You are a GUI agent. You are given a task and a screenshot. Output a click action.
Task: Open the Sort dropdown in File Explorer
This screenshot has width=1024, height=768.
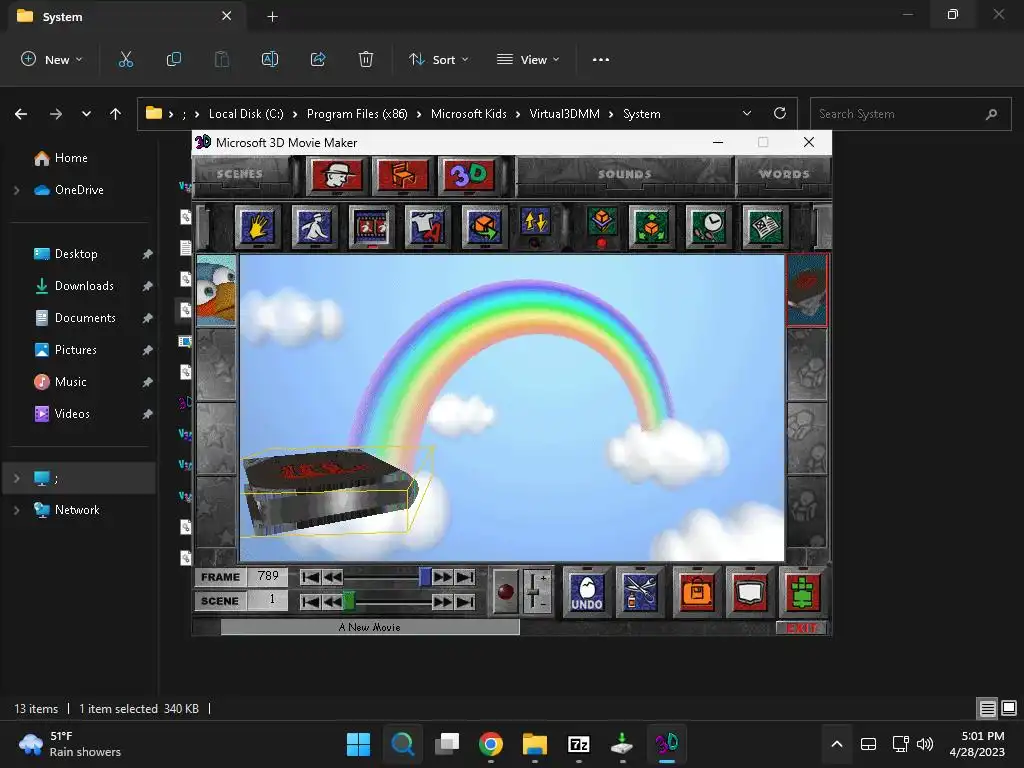tap(439, 59)
